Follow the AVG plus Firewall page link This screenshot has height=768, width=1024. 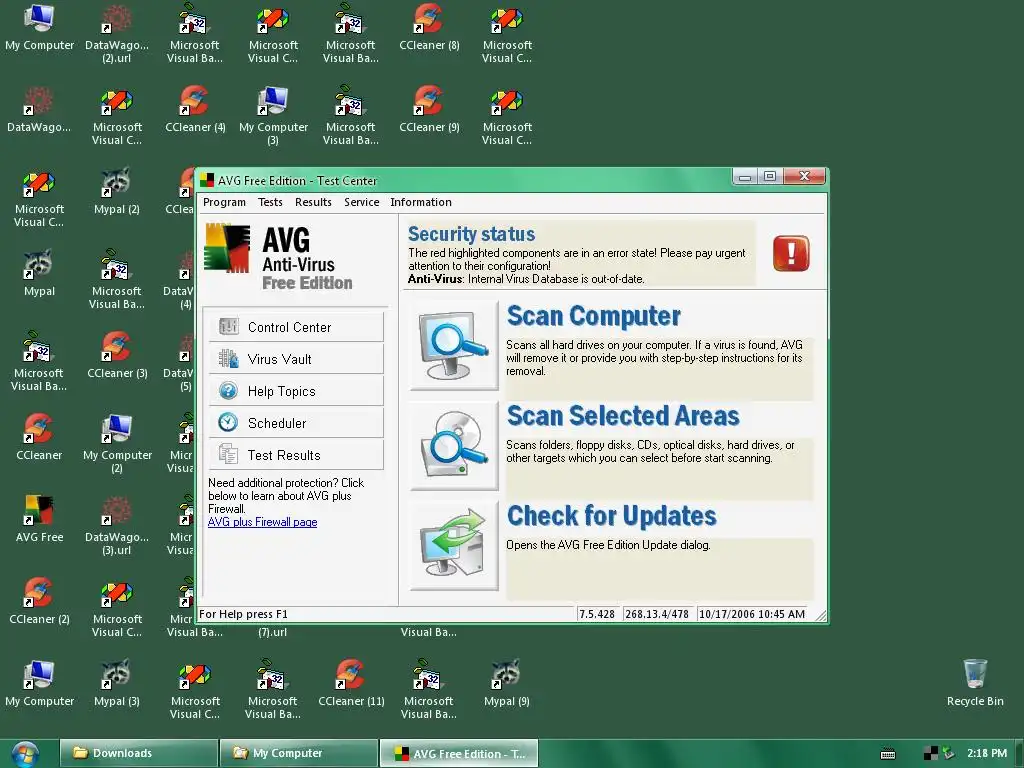tap(263, 522)
